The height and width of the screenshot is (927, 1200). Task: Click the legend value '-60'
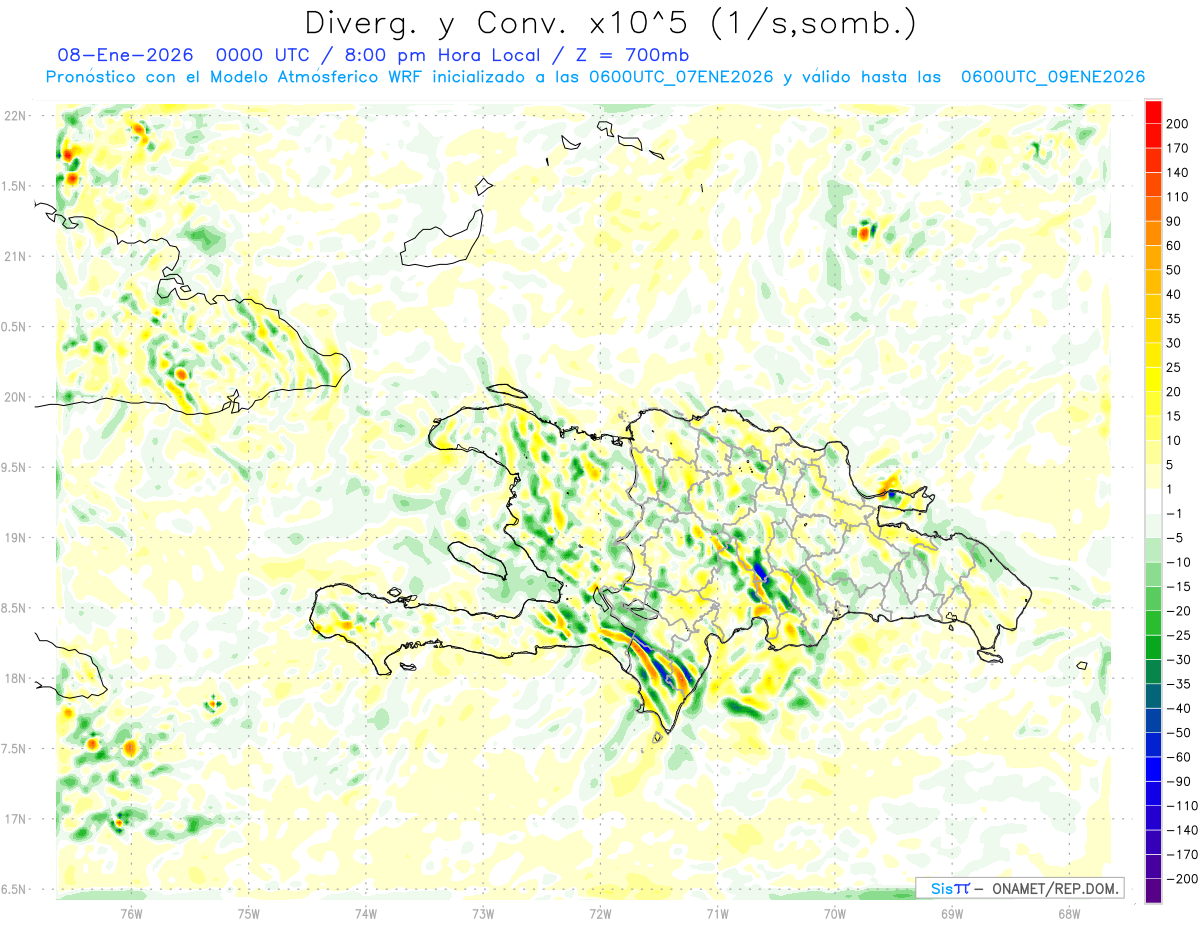(x=1179, y=757)
